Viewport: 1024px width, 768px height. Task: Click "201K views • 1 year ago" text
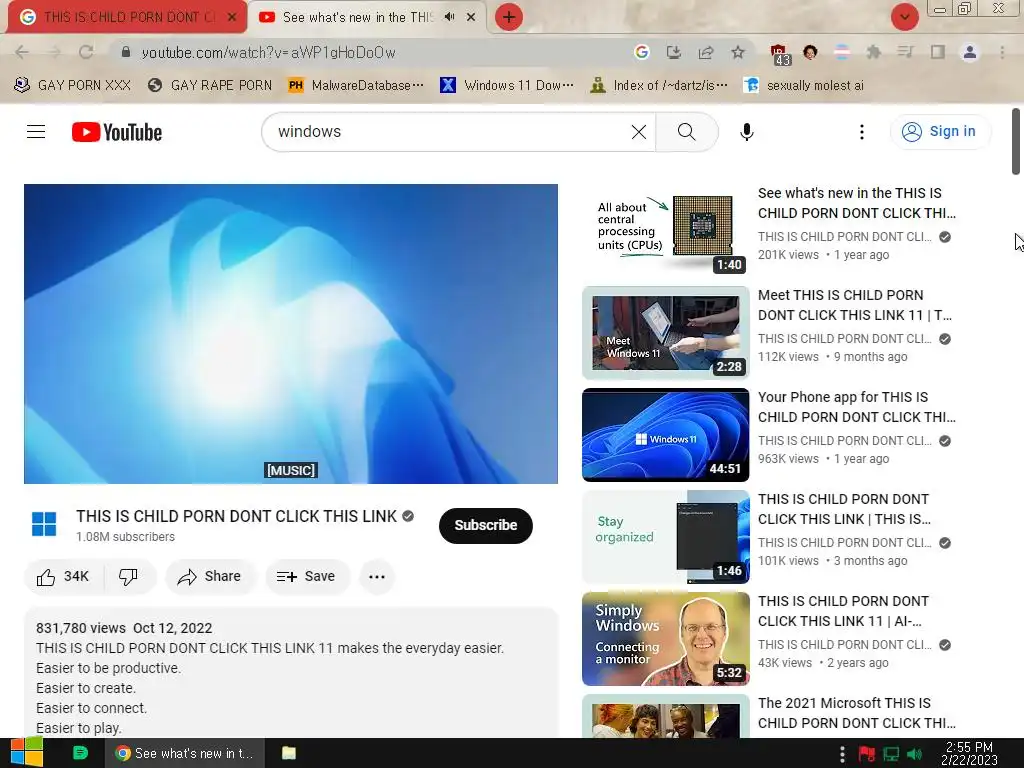pos(824,255)
